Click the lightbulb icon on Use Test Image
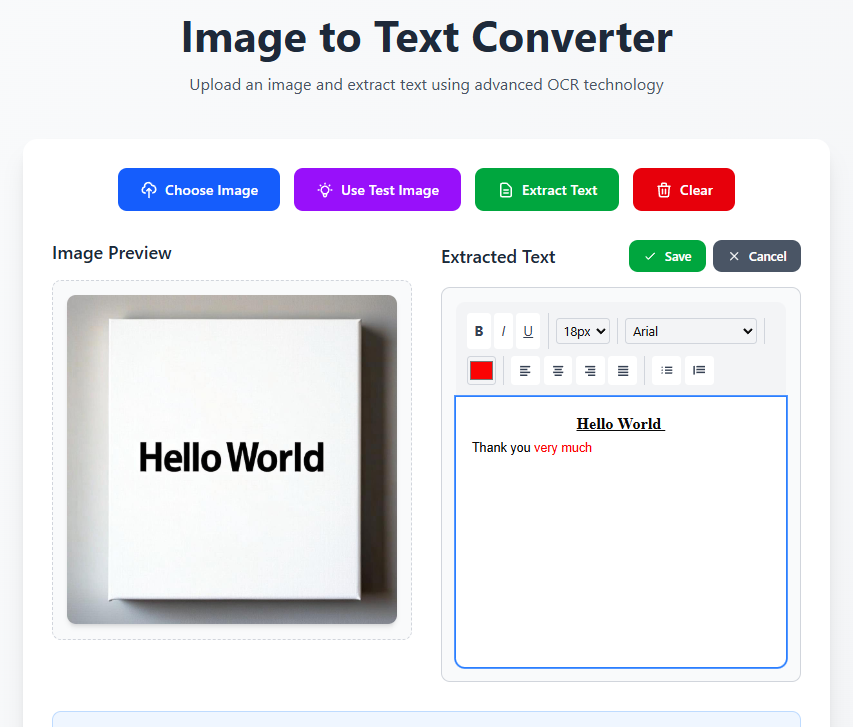 pos(325,190)
